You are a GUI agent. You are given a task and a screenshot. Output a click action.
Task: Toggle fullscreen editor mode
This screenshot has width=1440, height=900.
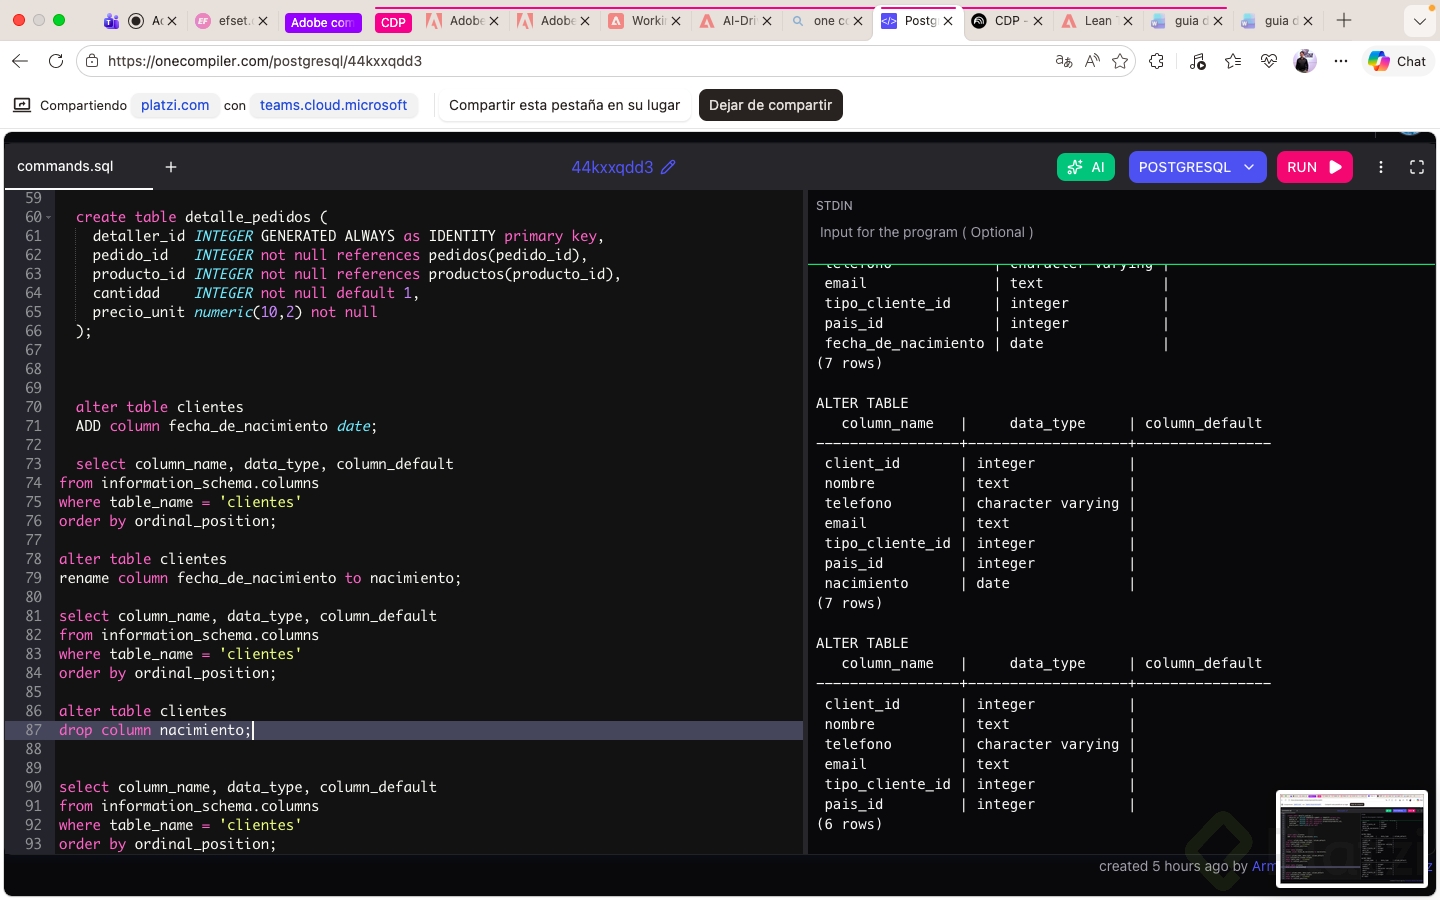[1417, 167]
